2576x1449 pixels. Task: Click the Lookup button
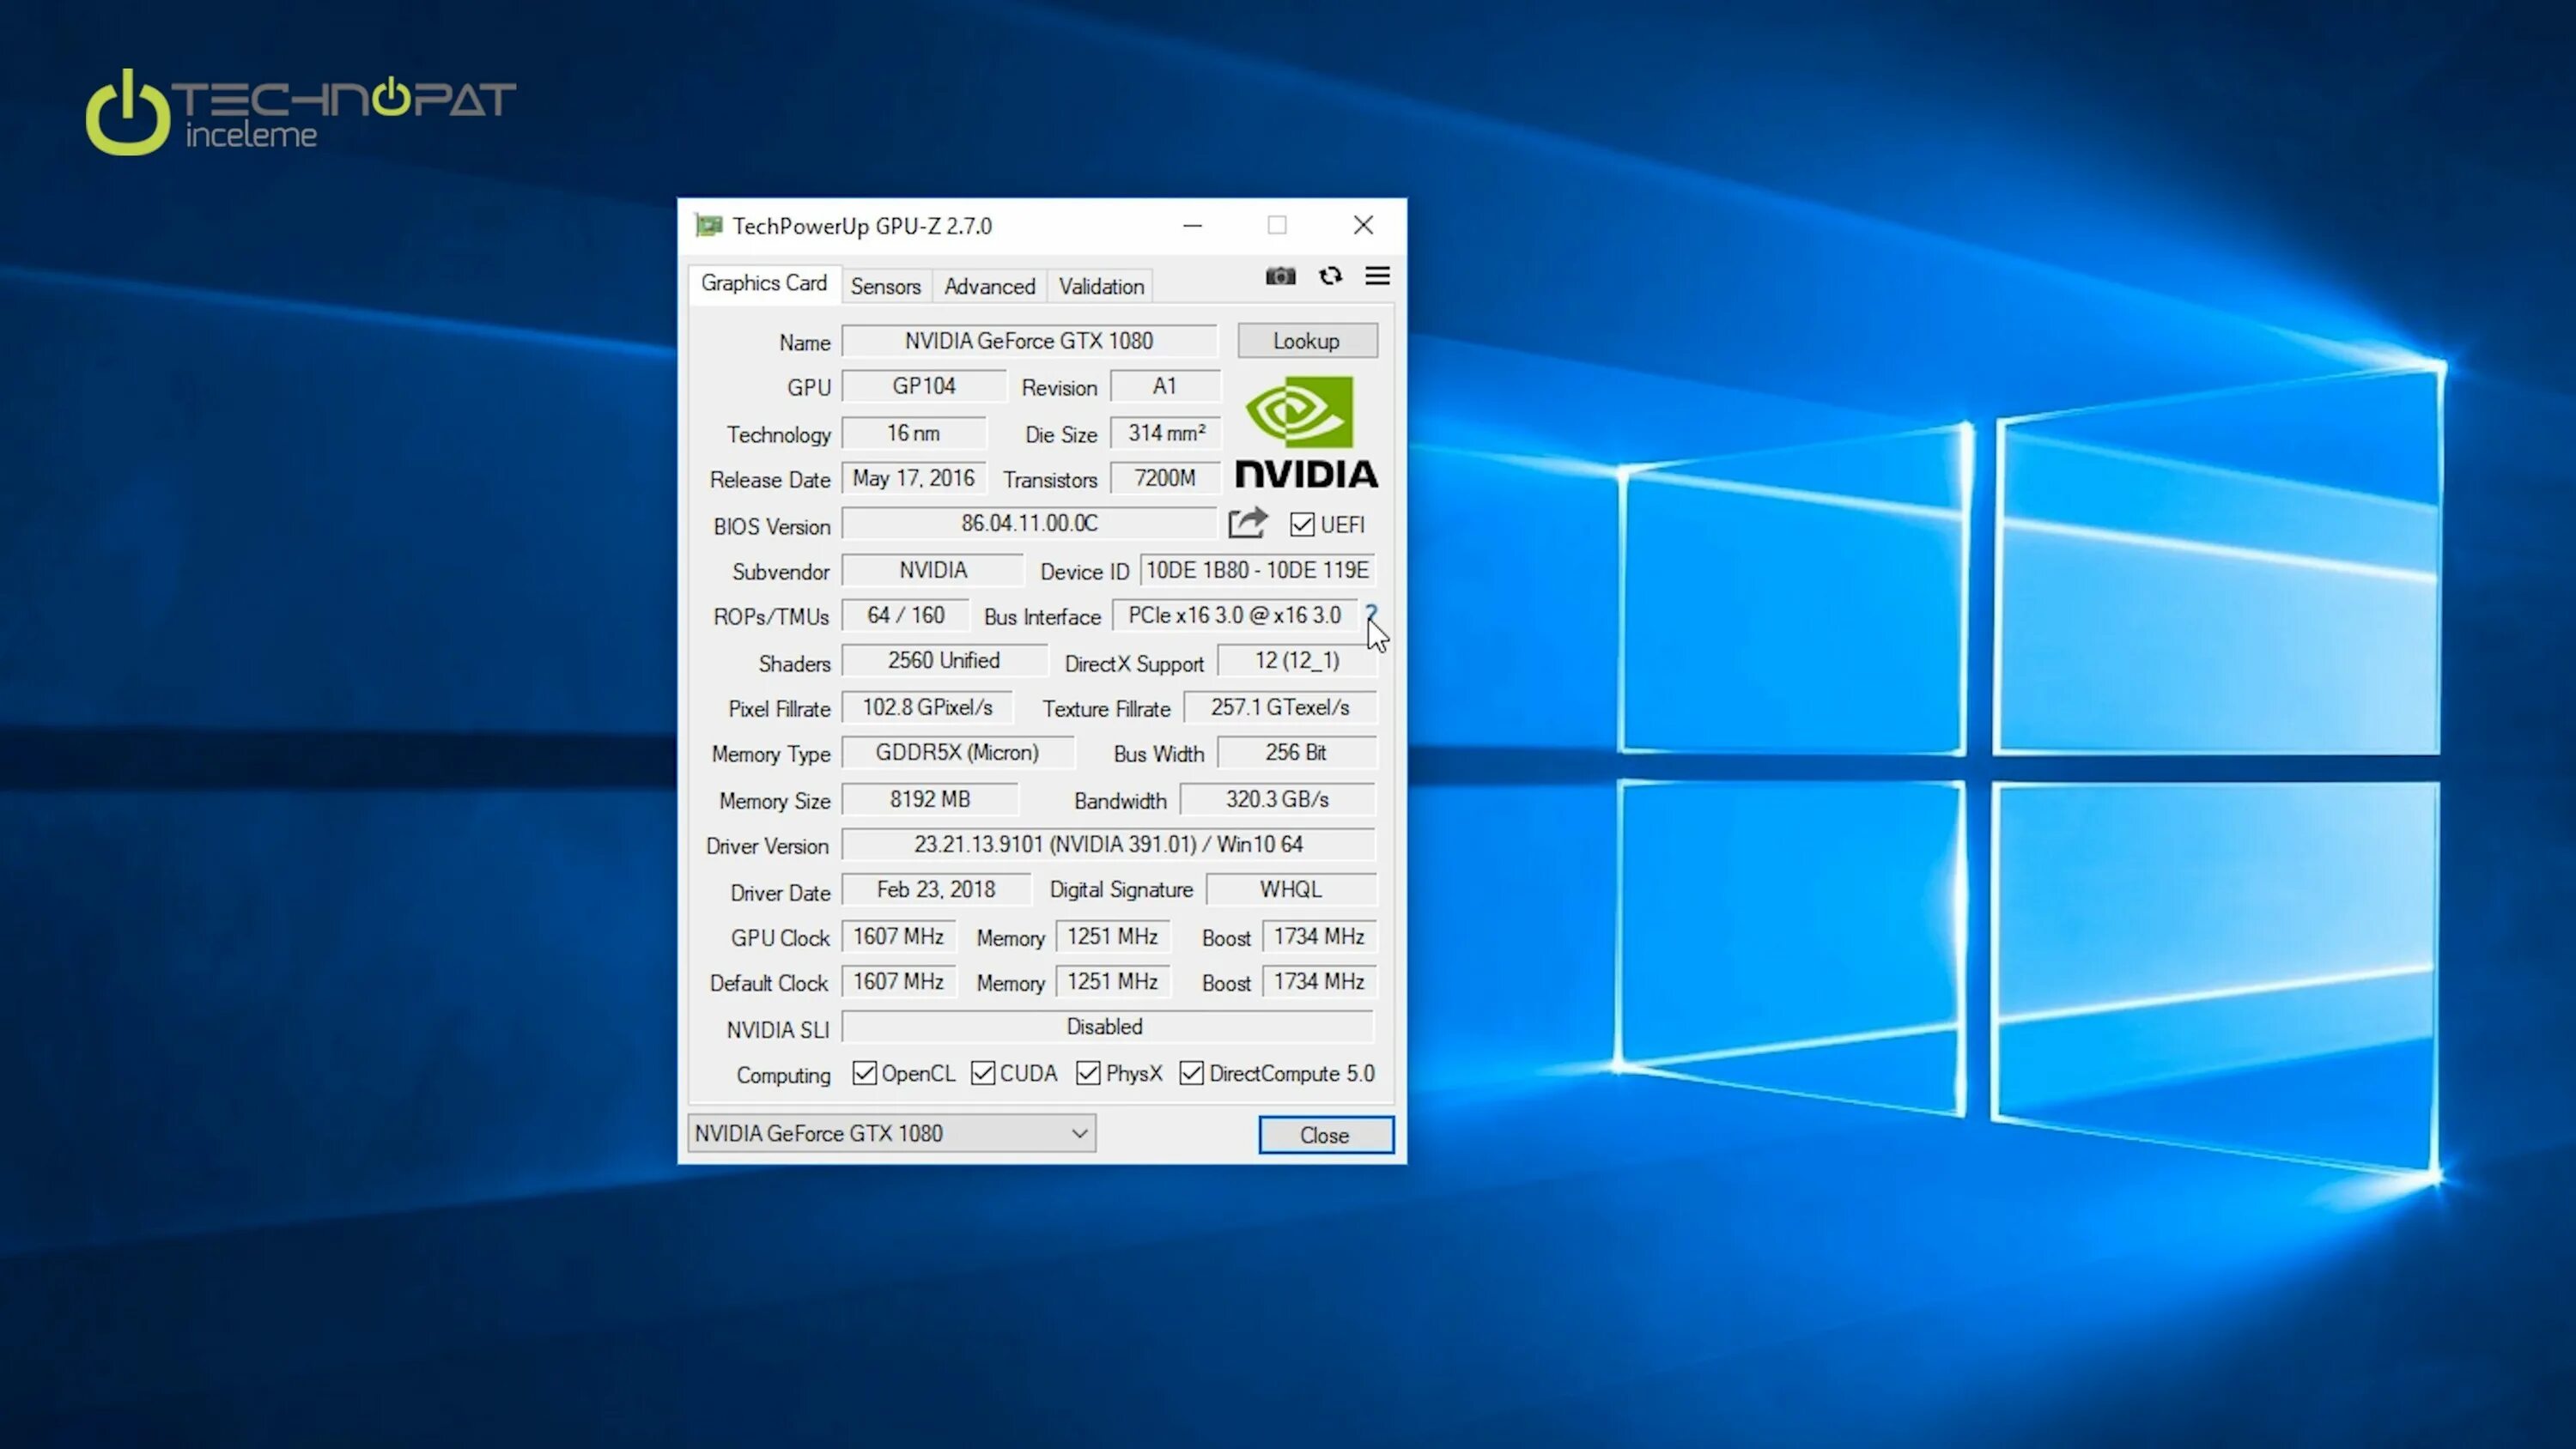[x=1307, y=341]
